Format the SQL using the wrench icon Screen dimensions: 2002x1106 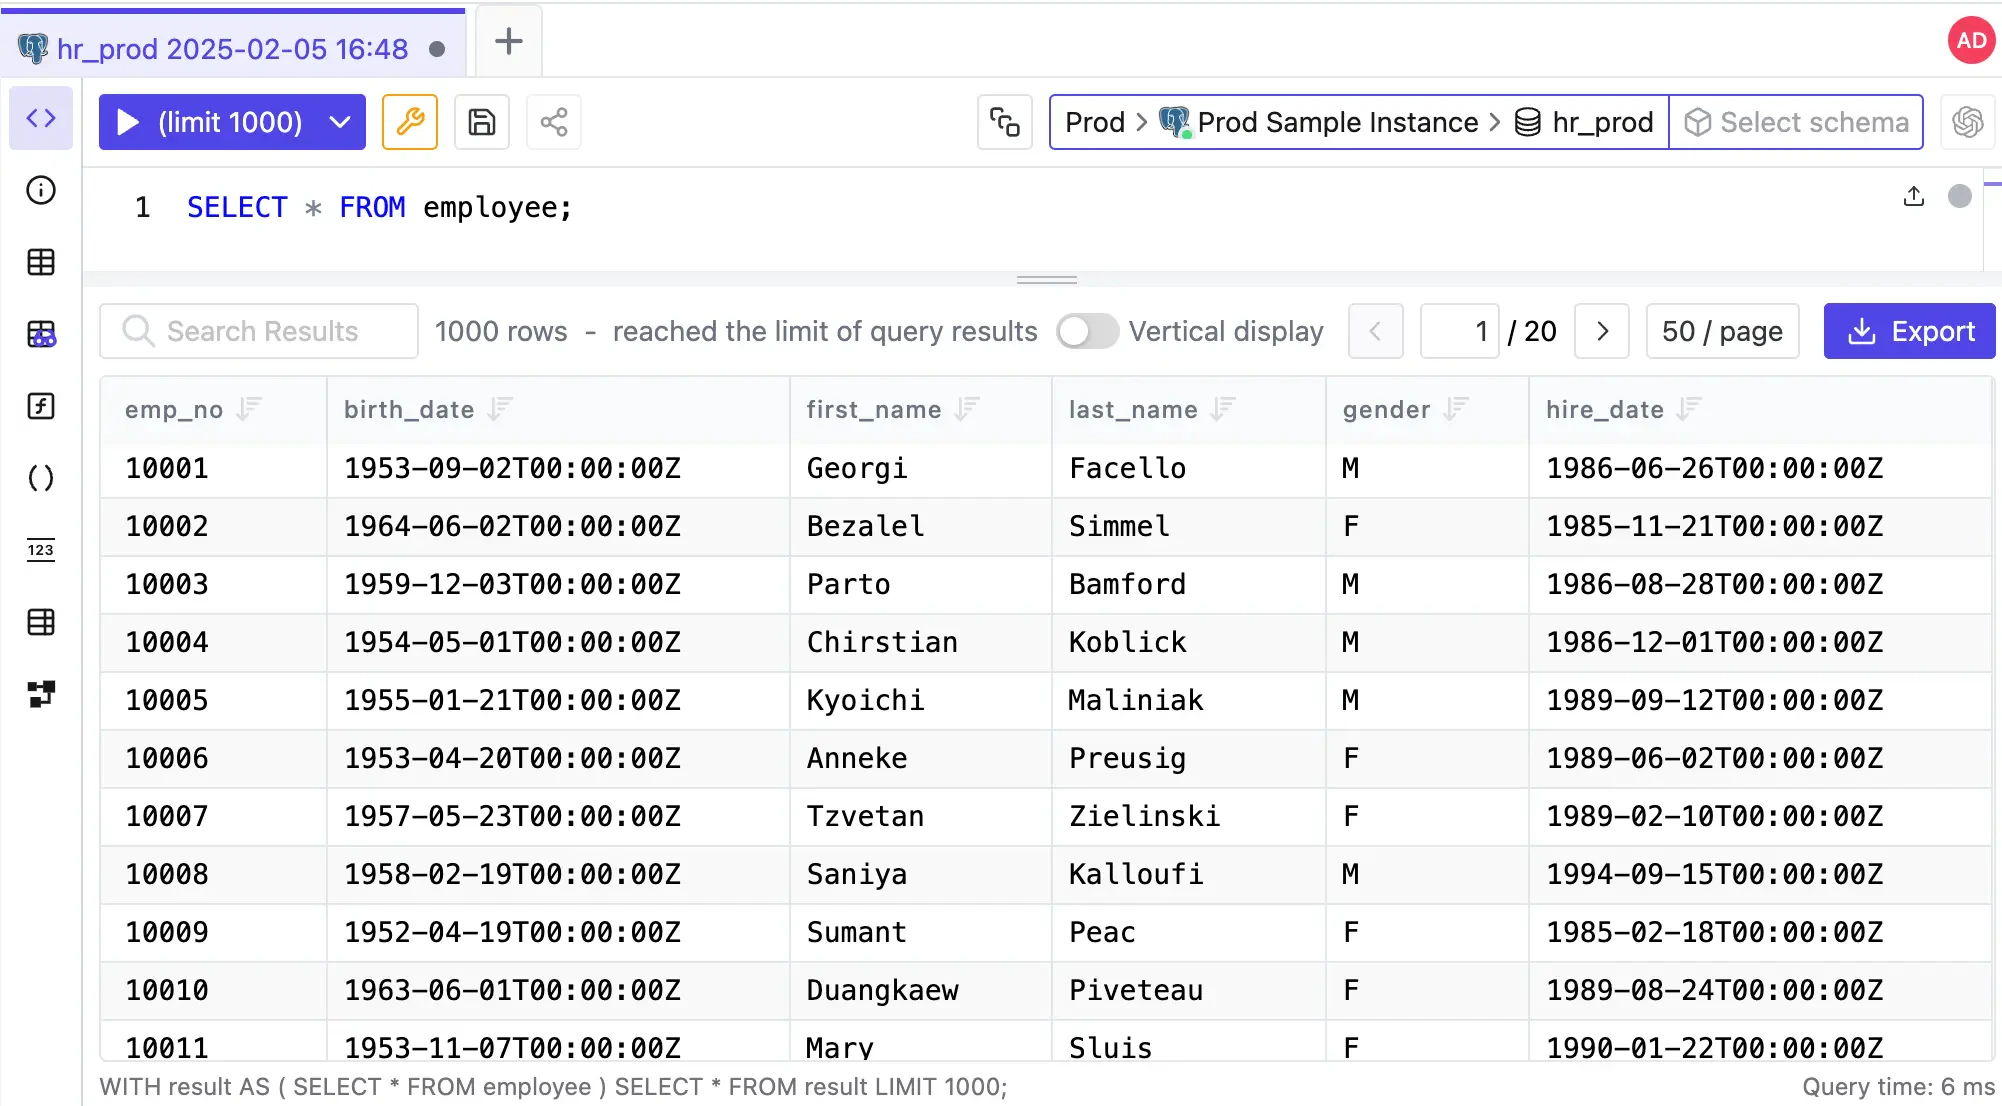tap(409, 121)
